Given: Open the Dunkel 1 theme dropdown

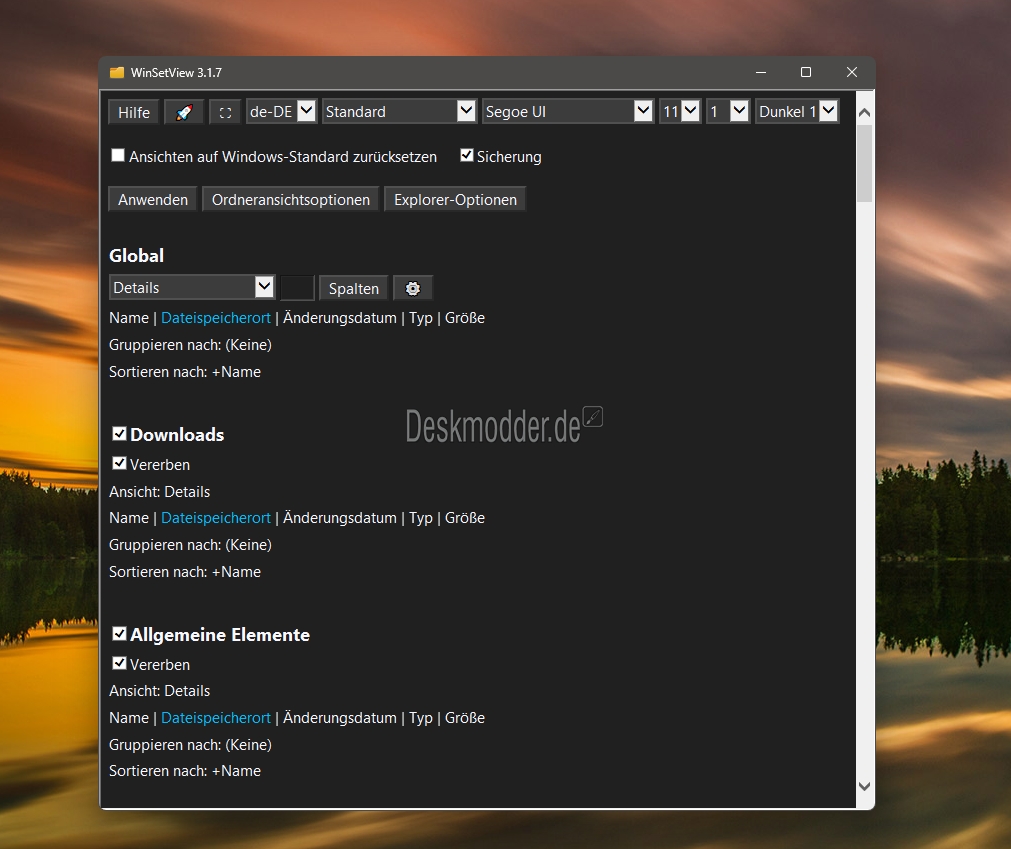Looking at the screenshot, I should pyautogui.click(x=796, y=112).
